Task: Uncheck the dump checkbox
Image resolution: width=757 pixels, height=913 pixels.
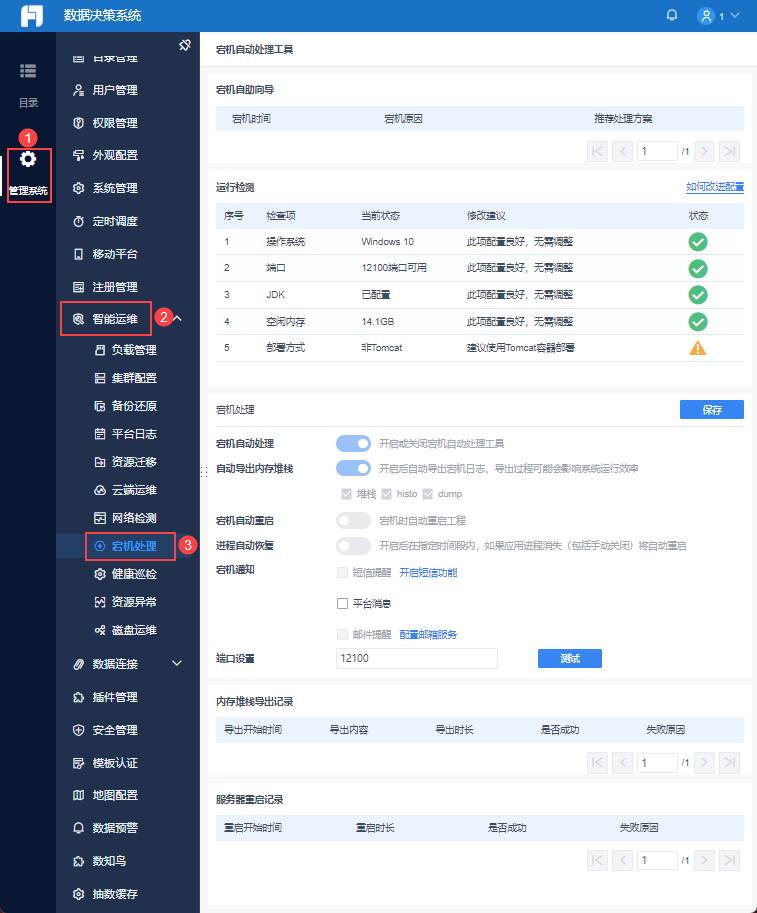Action: pyautogui.click(x=428, y=494)
